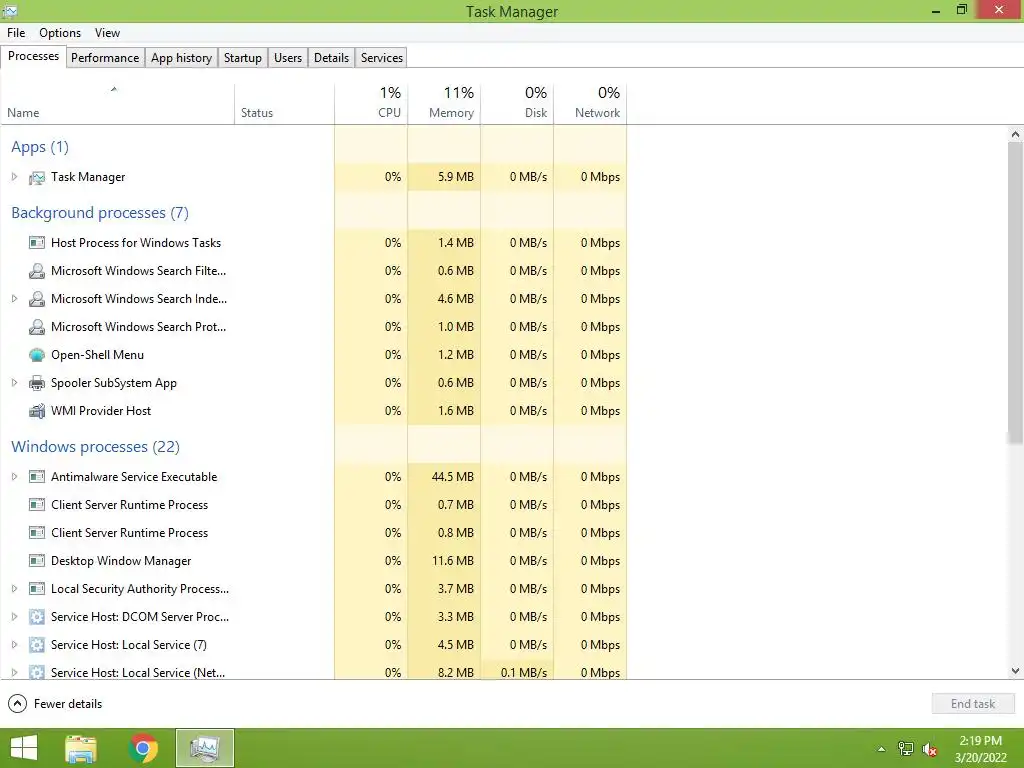Viewport: 1024px width, 768px height.
Task: Click the 0.1 MB/s disk value
Action: pos(524,672)
